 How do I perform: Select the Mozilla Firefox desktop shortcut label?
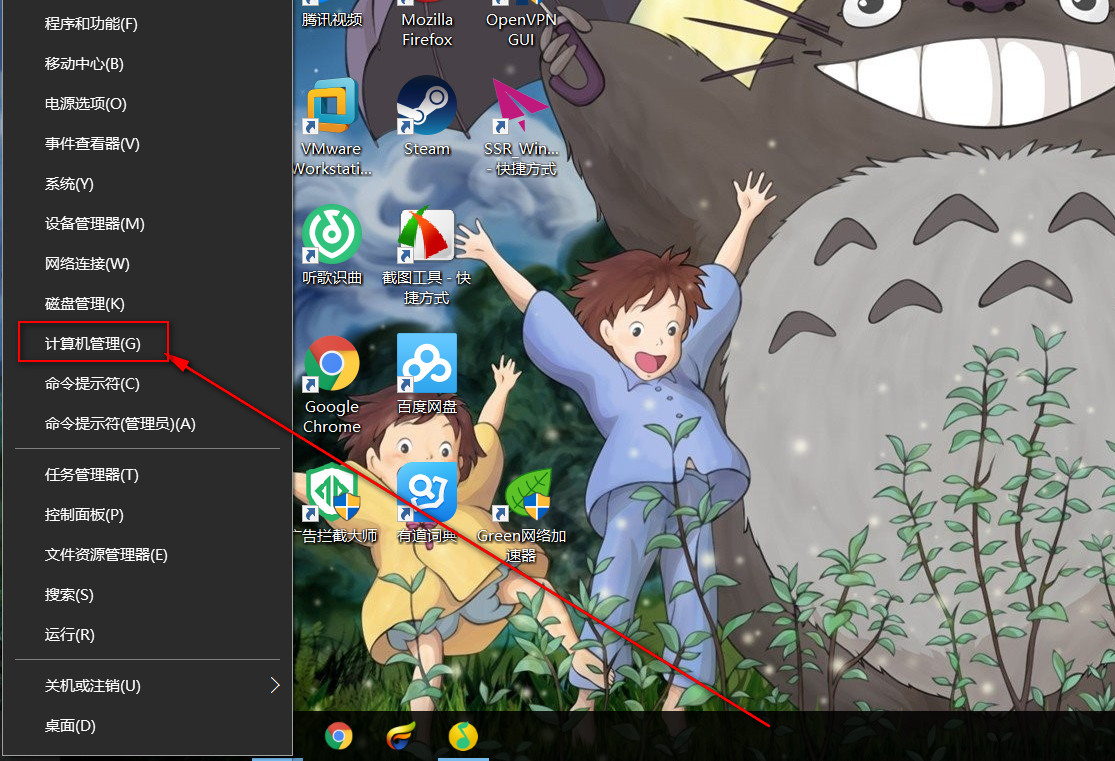tap(427, 30)
